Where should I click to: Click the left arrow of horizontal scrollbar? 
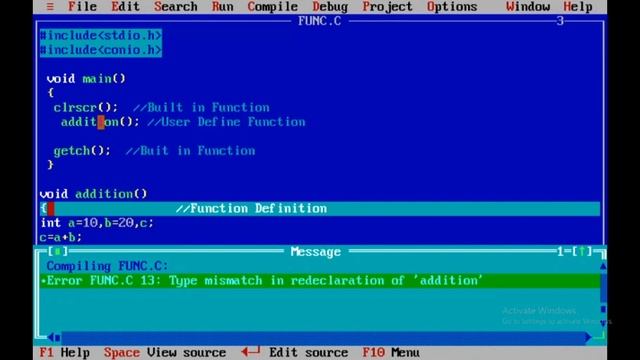51,337
